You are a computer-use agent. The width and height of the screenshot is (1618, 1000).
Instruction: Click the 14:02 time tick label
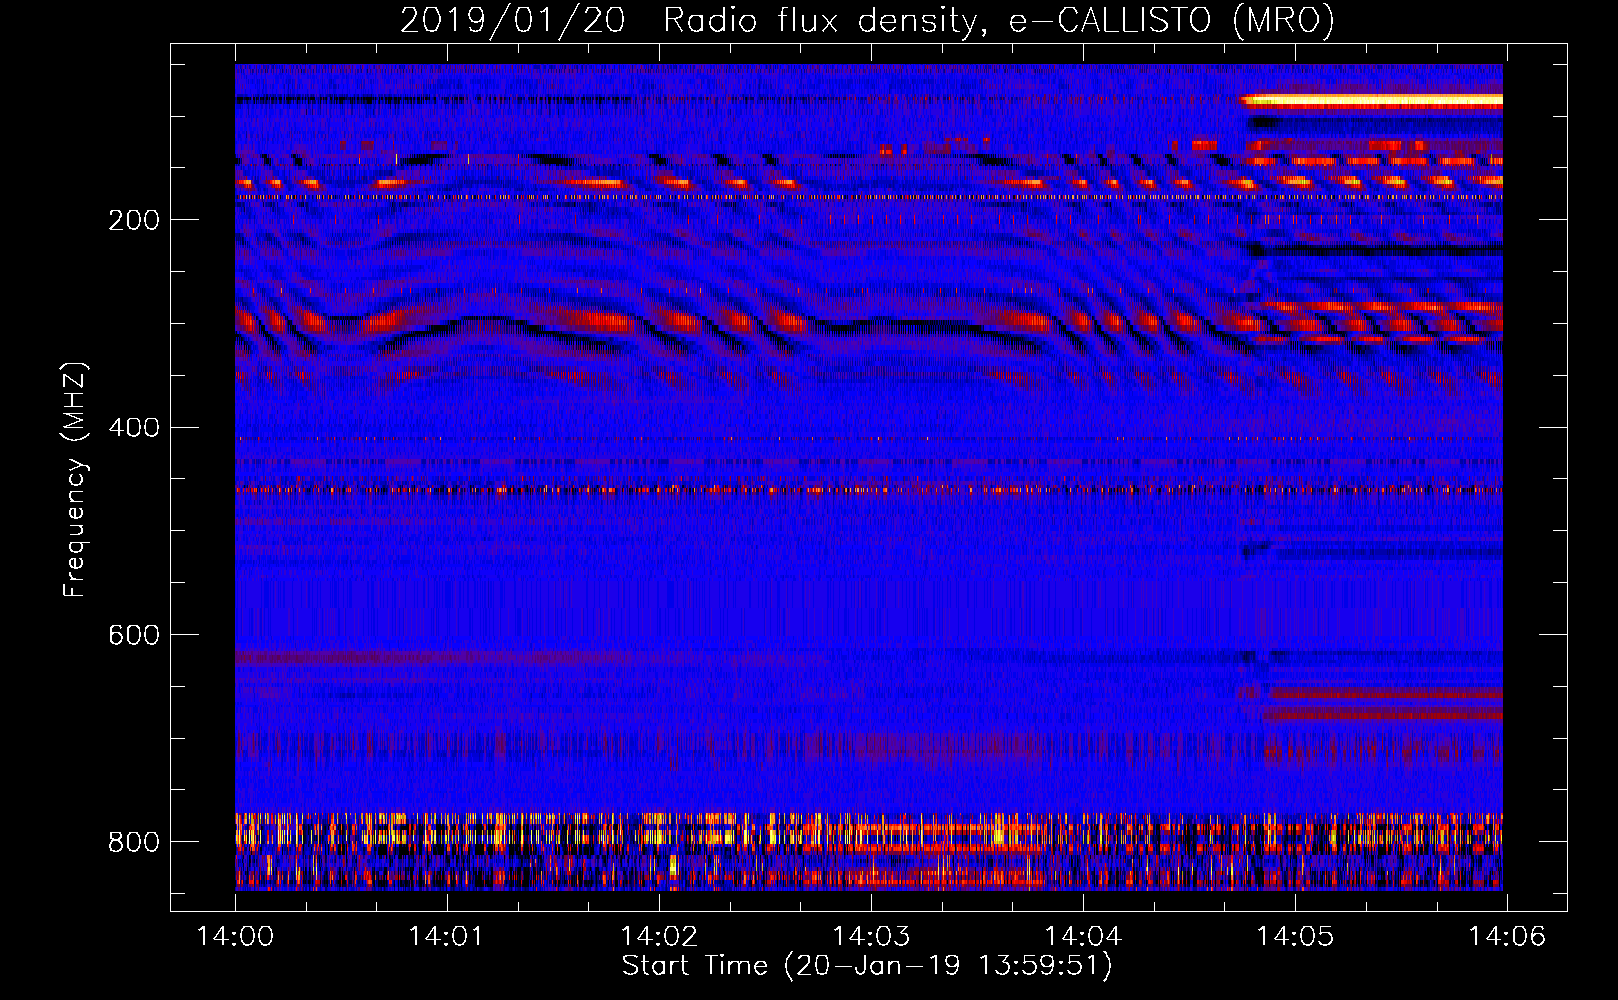(659, 937)
